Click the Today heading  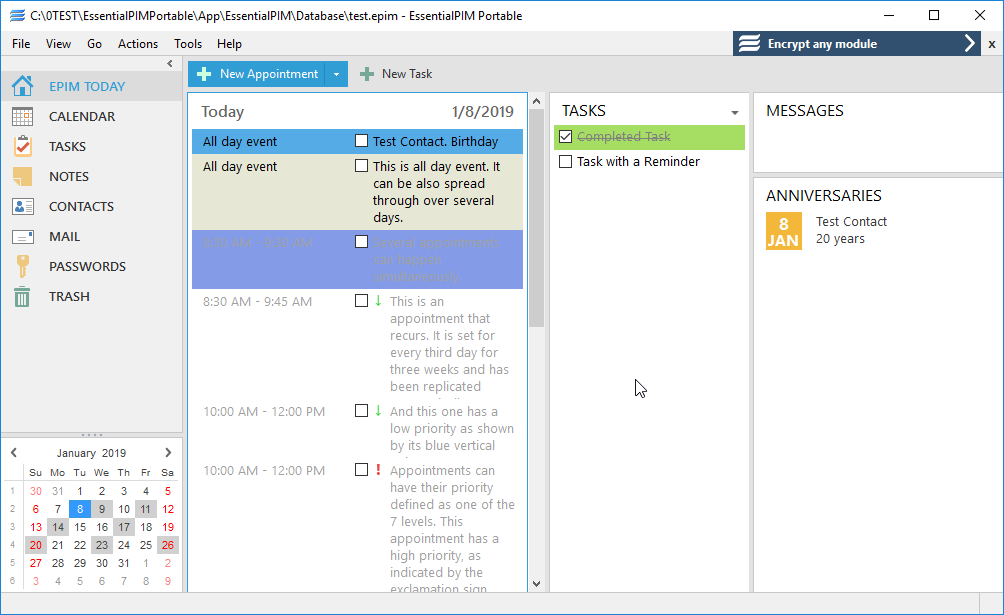pyautogui.click(x=222, y=111)
